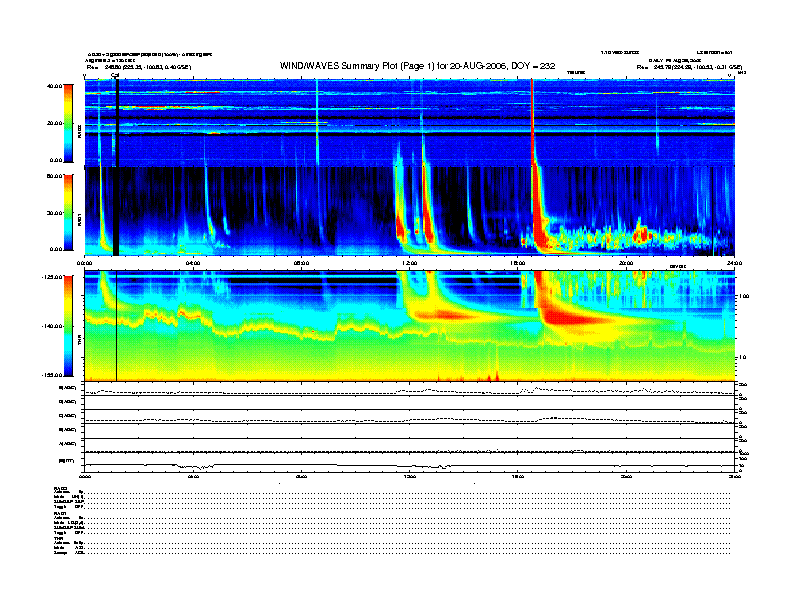This screenshot has width=792, height=612.
Task: Click the 30.00 tick on RAD1 color scale
Action: click(x=54, y=213)
